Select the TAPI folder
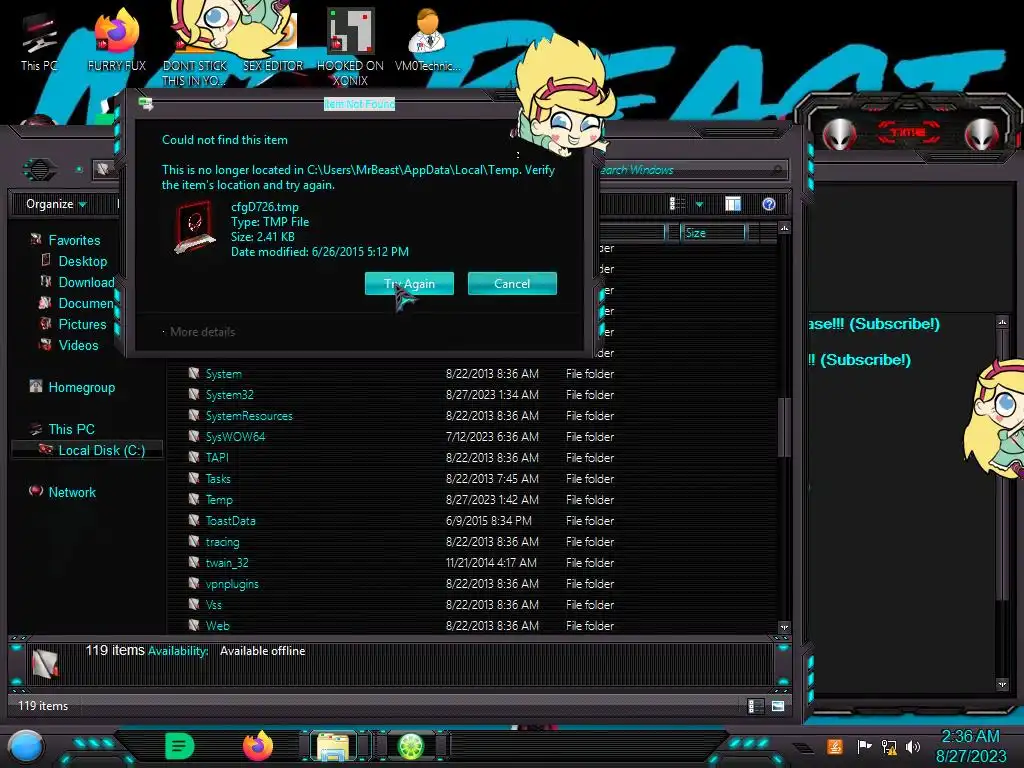Image resolution: width=1024 pixels, height=768 pixels. (217, 458)
